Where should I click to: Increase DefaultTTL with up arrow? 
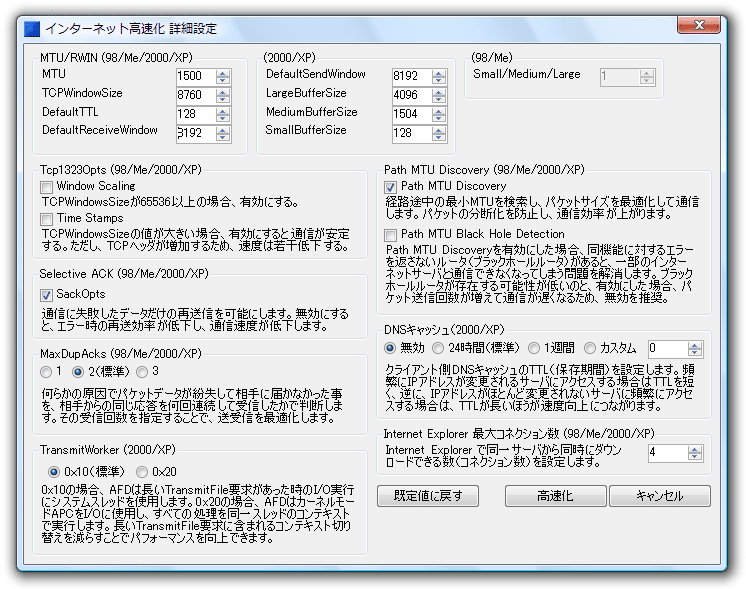pos(223,111)
